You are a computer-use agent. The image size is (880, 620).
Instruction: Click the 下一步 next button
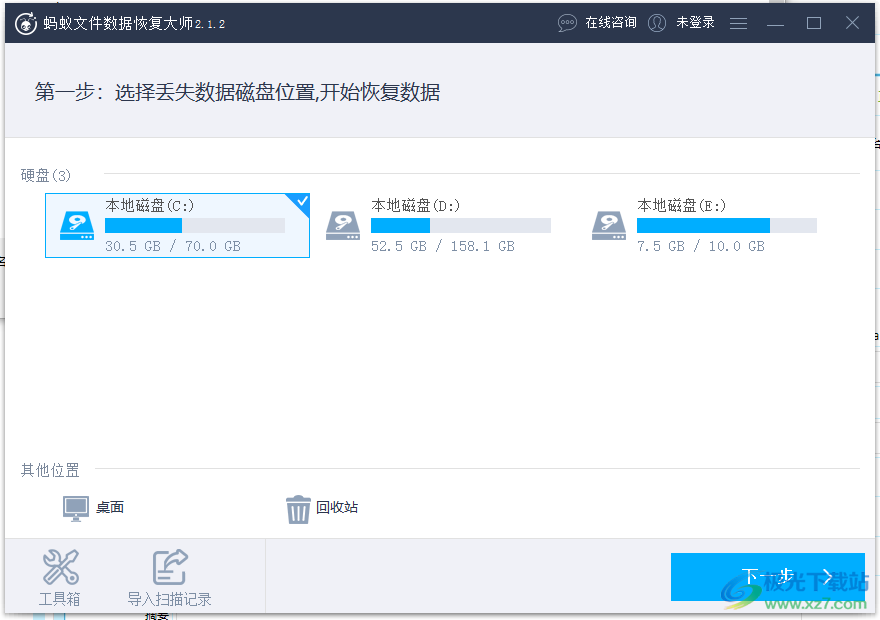tap(768, 577)
